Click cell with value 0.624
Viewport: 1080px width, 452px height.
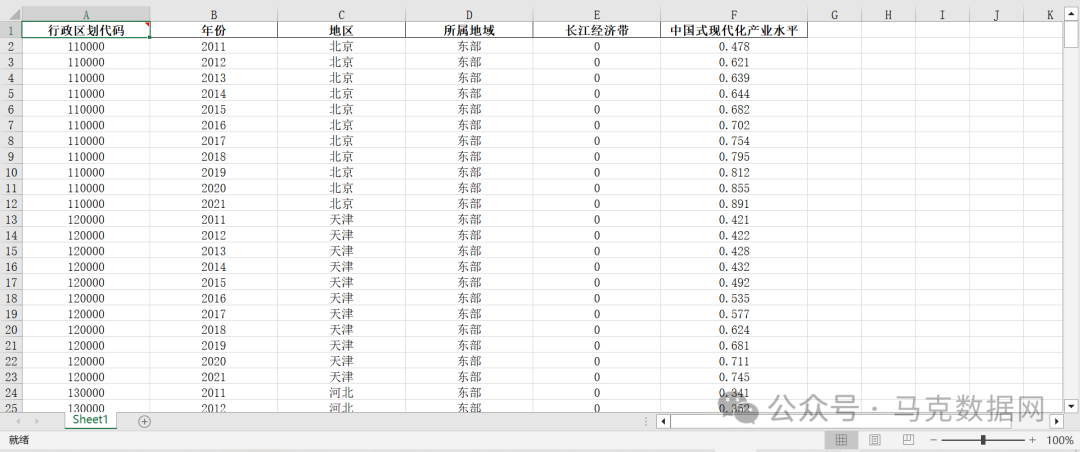[734, 329]
